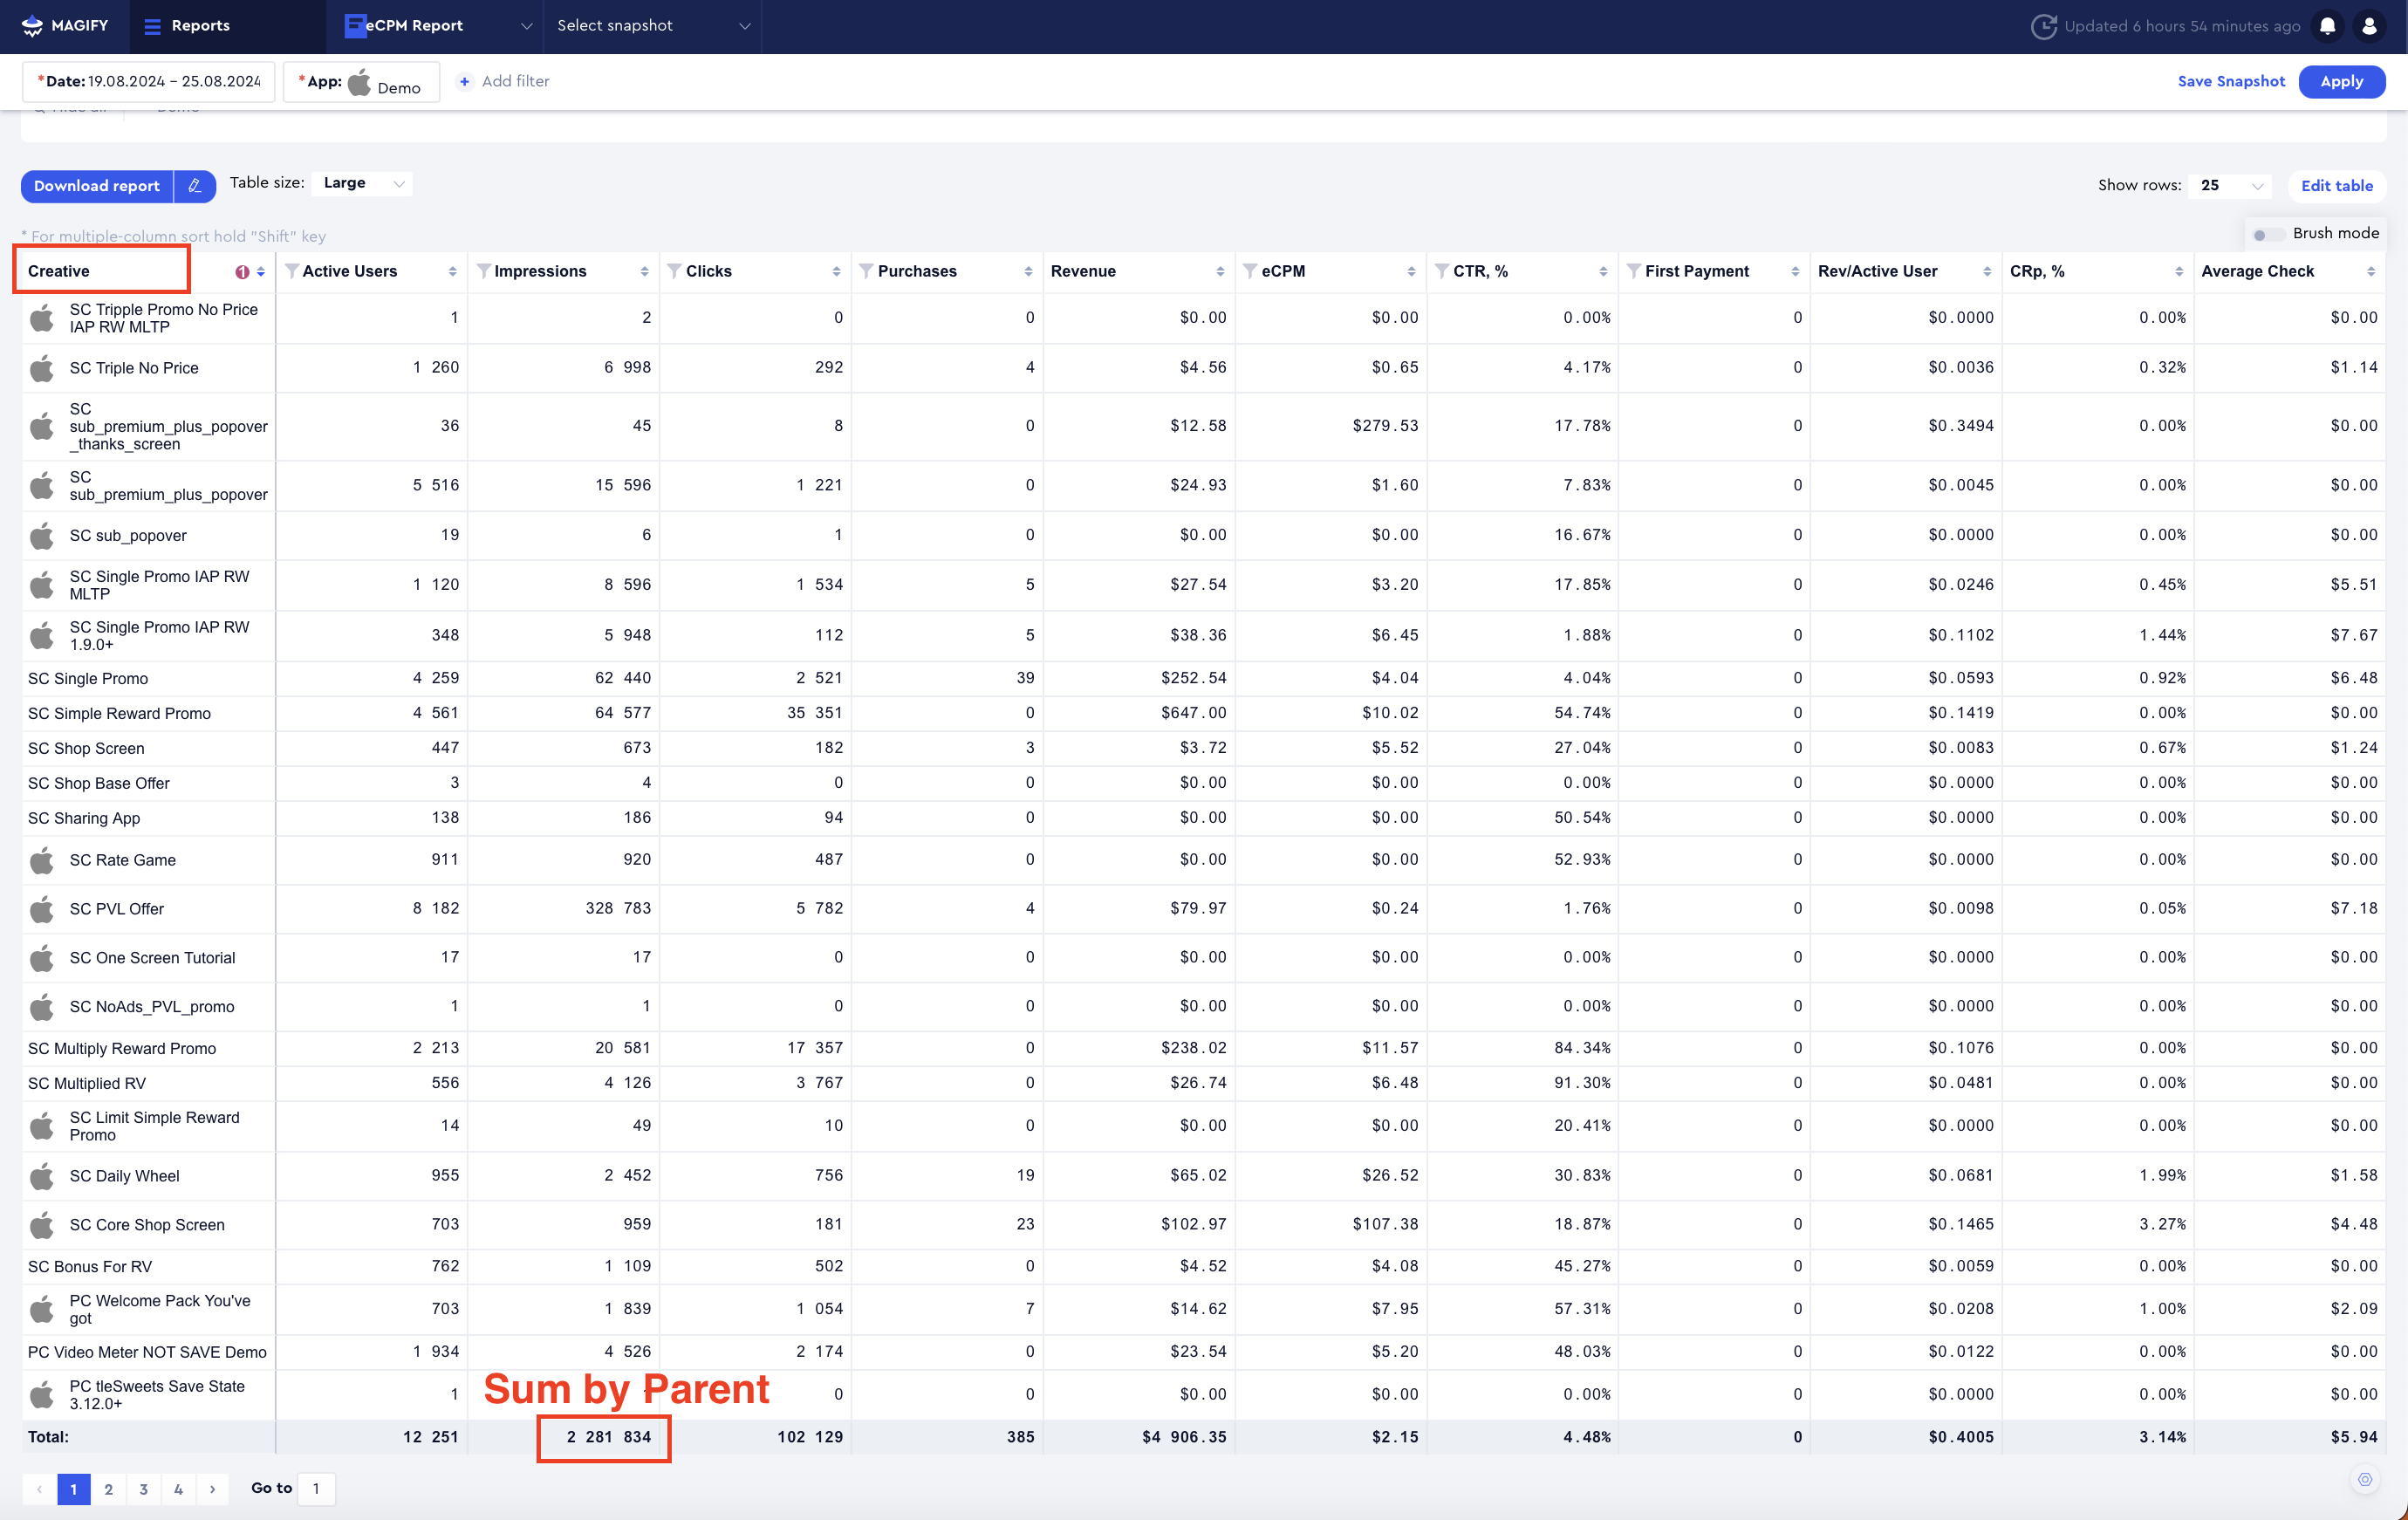Go to page 3 in pagination
Viewport: 2408px width, 1520px height.
point(144,1489)
